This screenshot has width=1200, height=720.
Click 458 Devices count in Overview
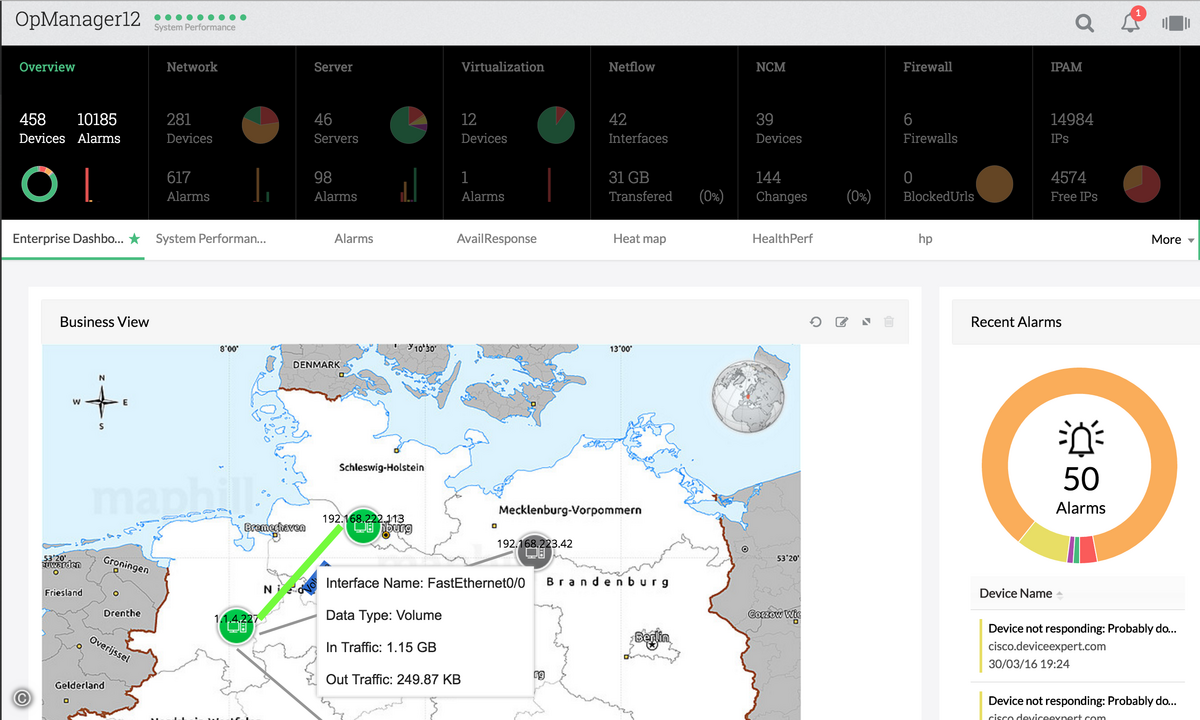click(42, 128)
